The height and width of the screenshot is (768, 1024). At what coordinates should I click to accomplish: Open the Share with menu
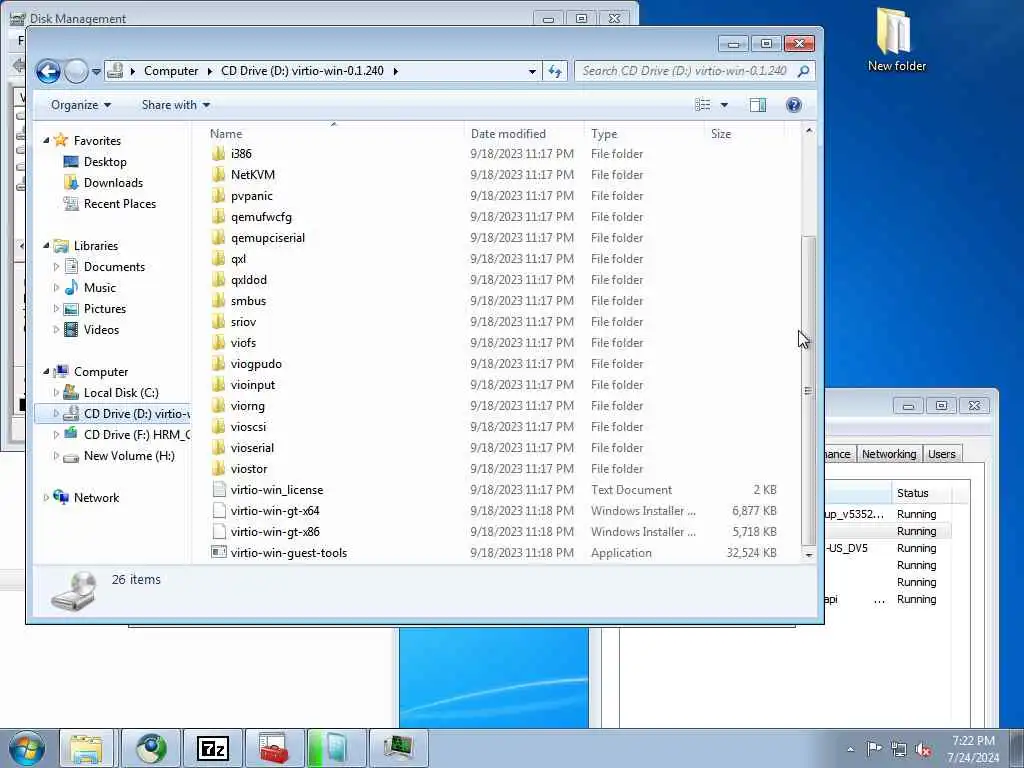click(176, 105)
